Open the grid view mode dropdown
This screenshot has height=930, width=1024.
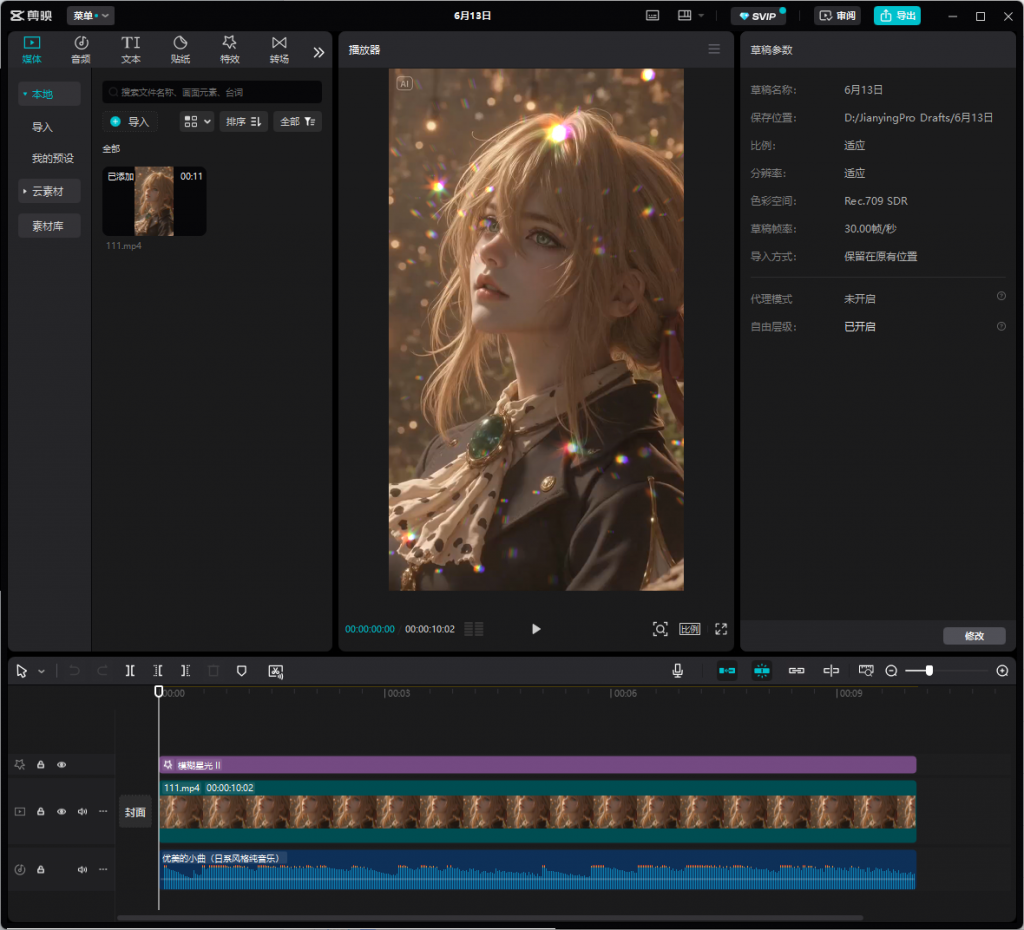[x=197, y=121]
